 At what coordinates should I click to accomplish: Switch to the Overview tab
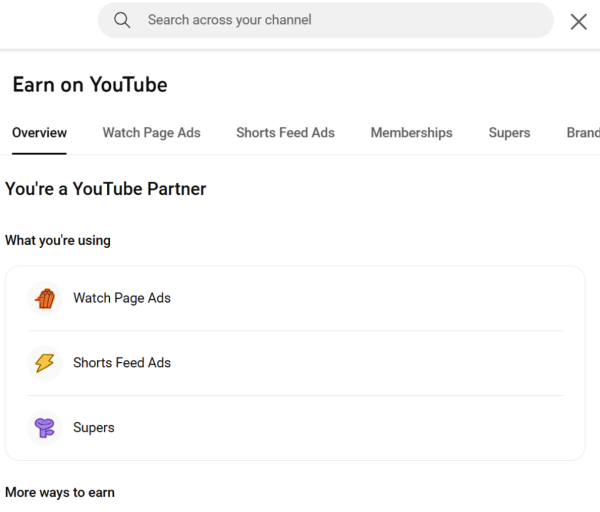coord(39,133)
